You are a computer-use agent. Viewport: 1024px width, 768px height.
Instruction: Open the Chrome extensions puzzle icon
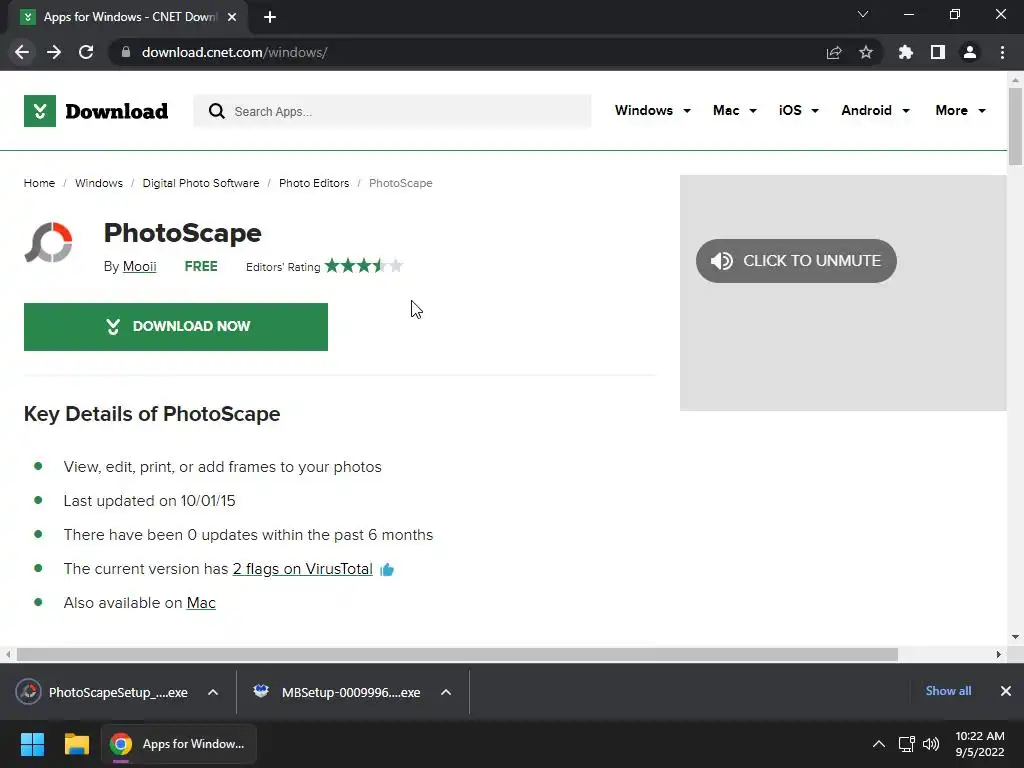905,52
